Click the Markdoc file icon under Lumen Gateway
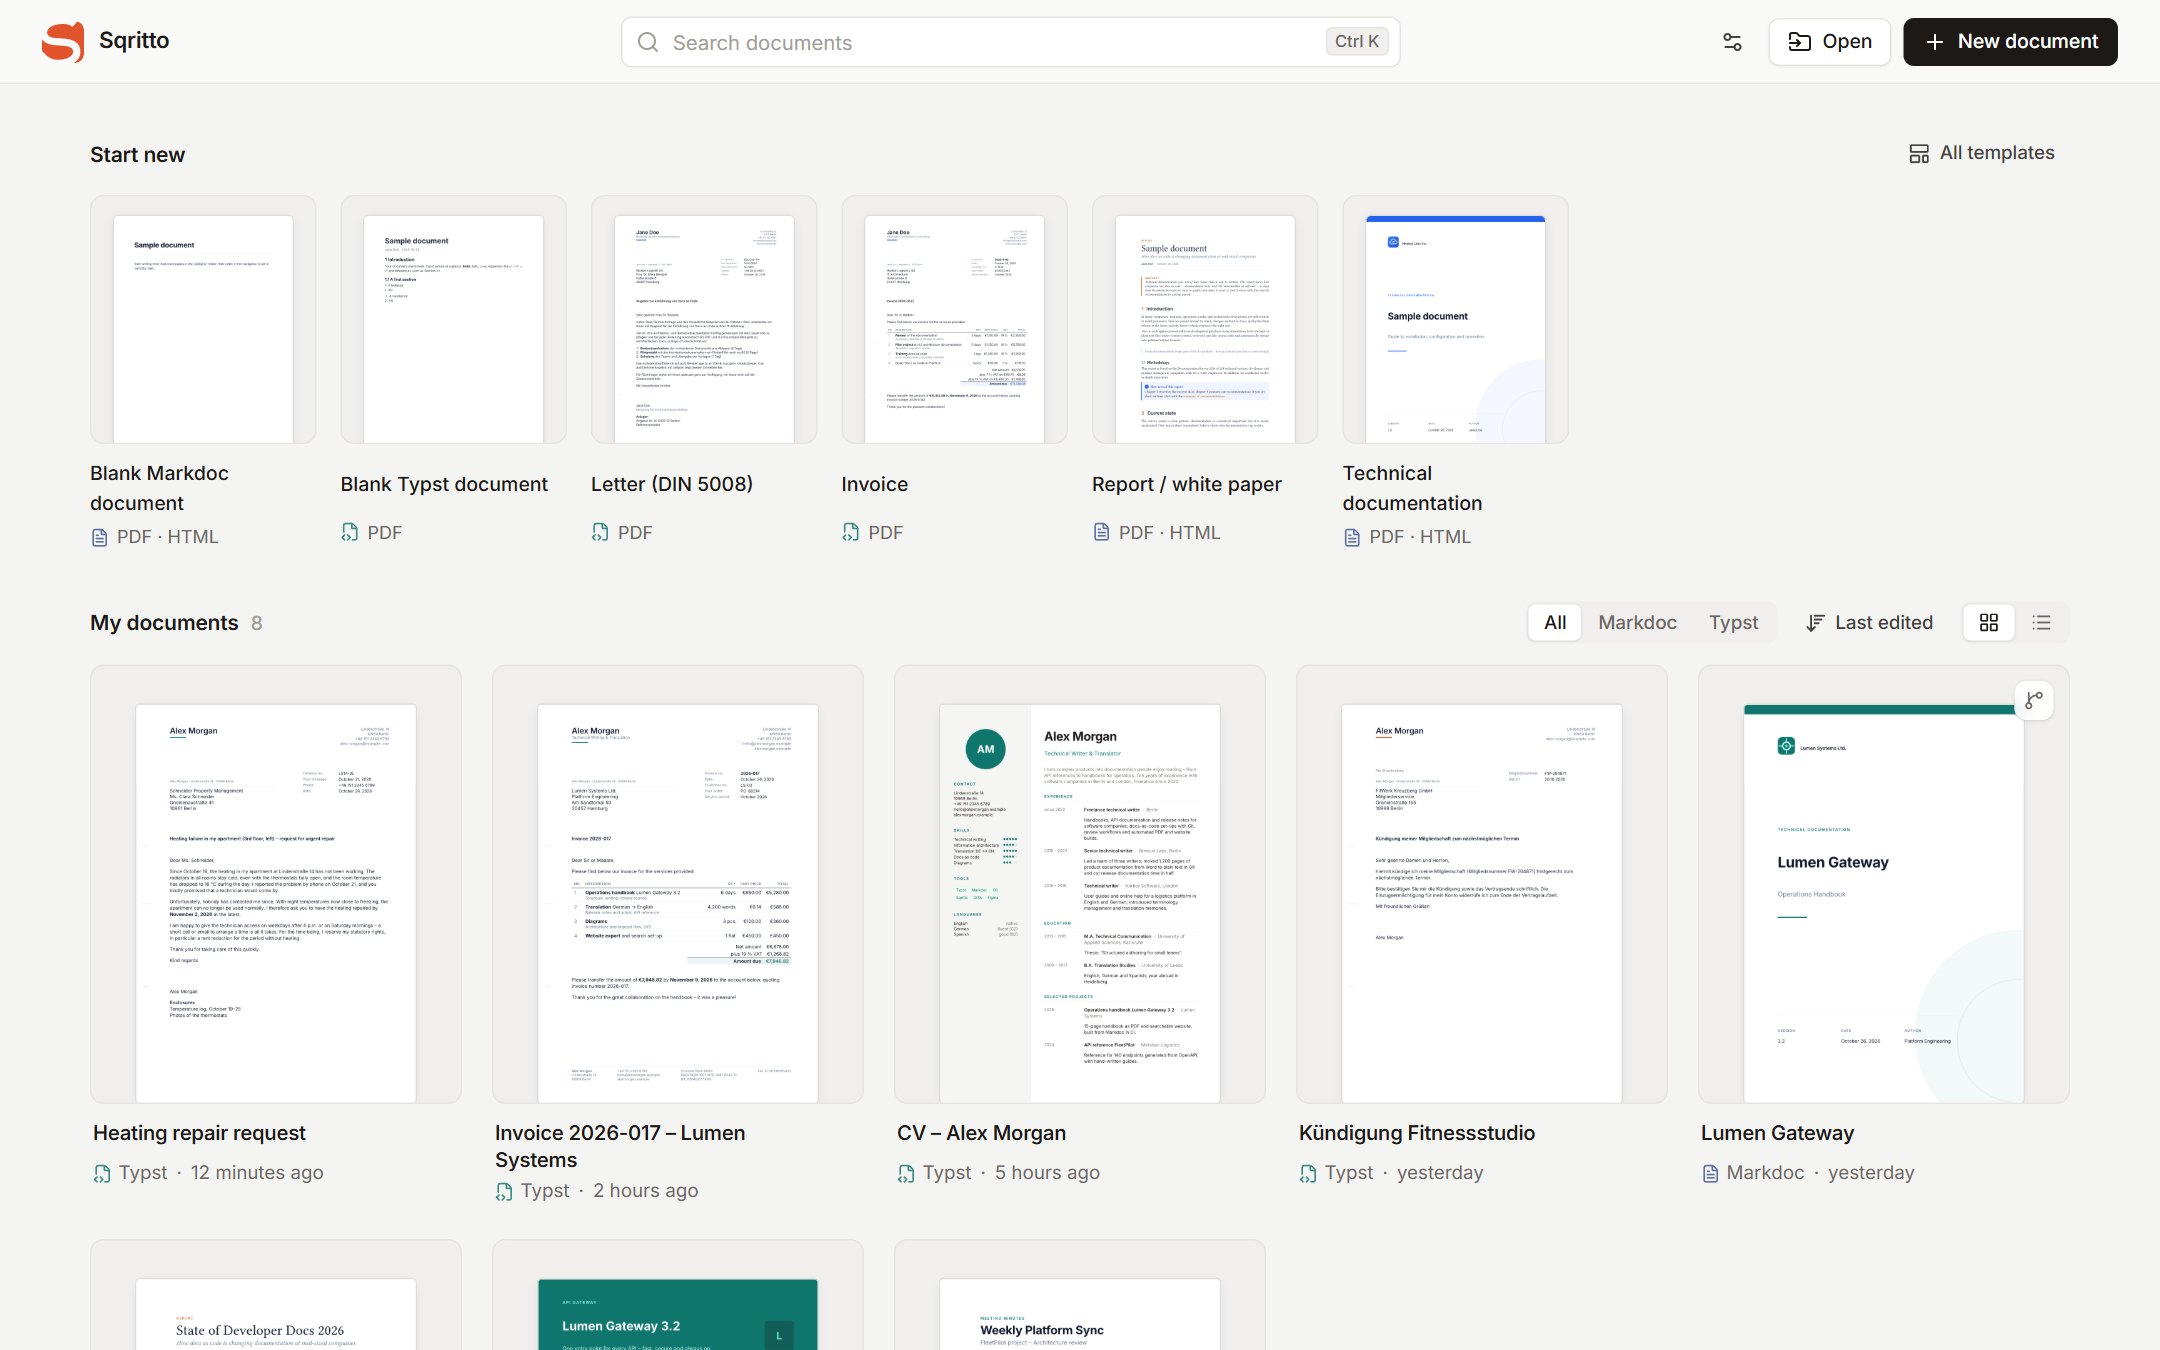Image resolution: width=2160 pixels, height=1350 pixels. click(1710, 1173)
